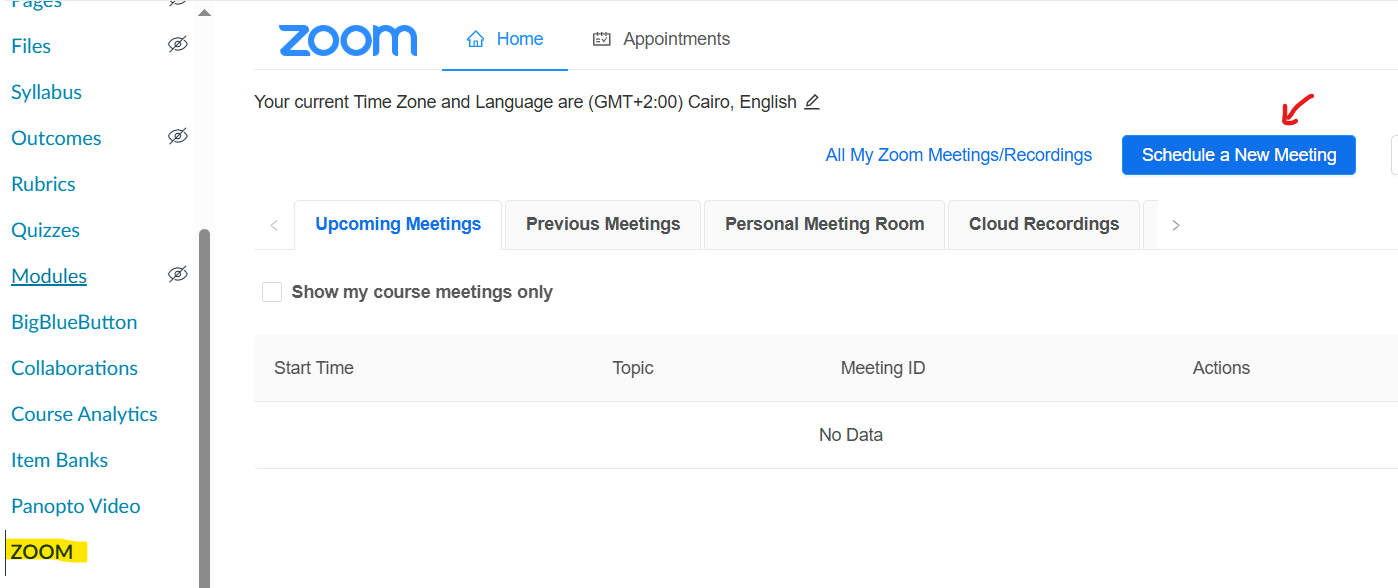Select the Personal Meeting Room tab
1398x588 pixels.
824,225
